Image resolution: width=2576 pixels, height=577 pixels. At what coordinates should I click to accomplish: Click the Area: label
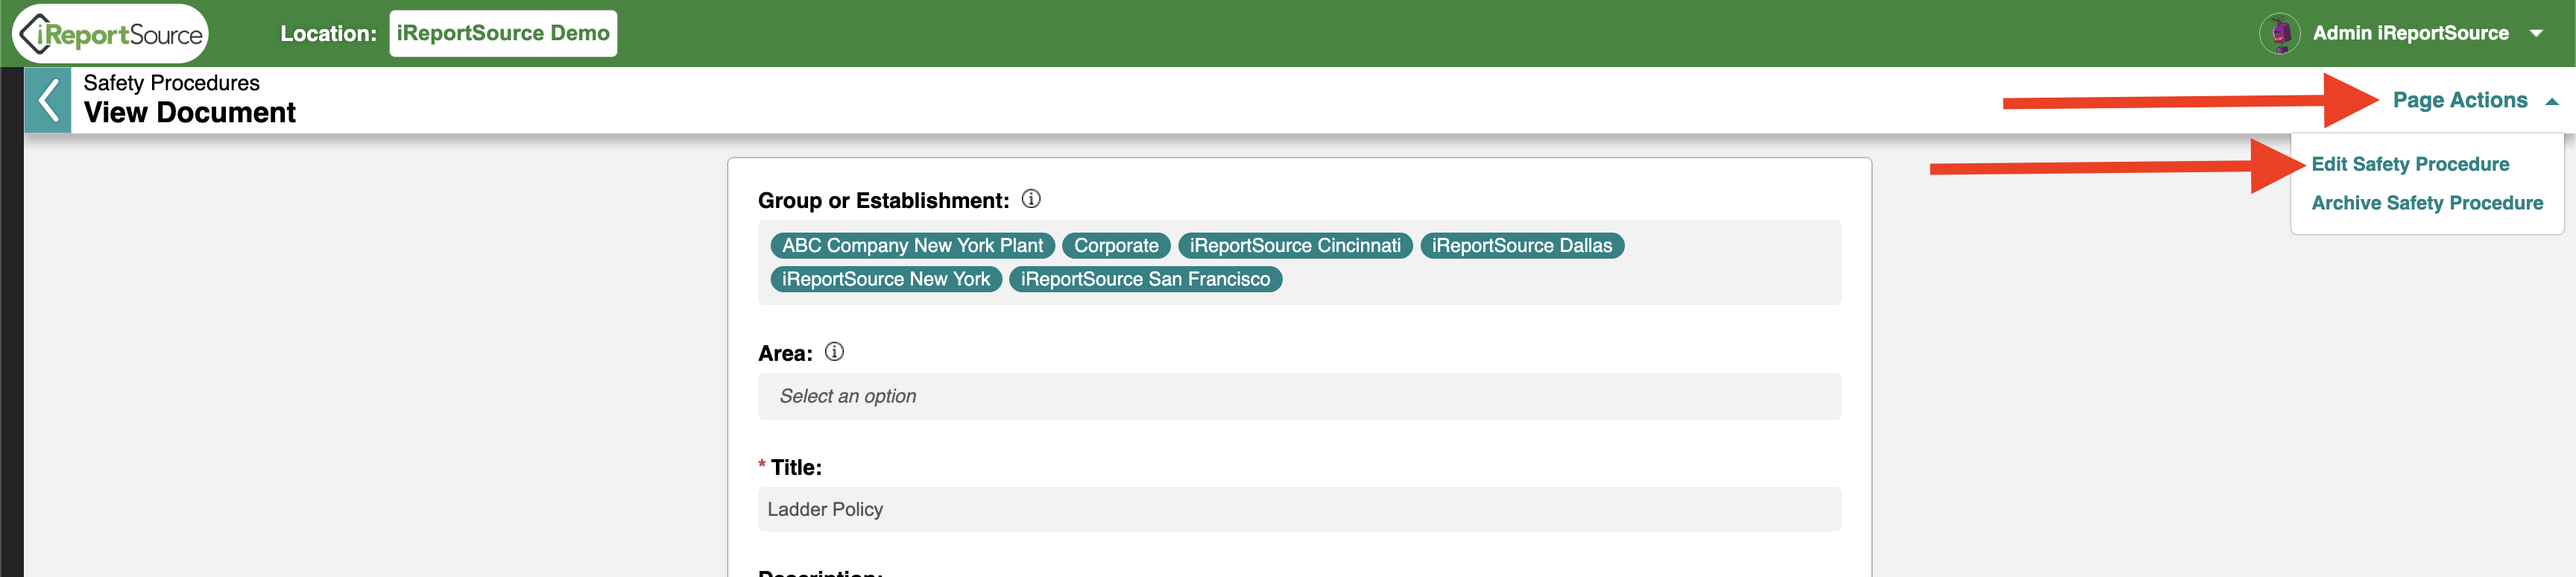pos(785,353)
